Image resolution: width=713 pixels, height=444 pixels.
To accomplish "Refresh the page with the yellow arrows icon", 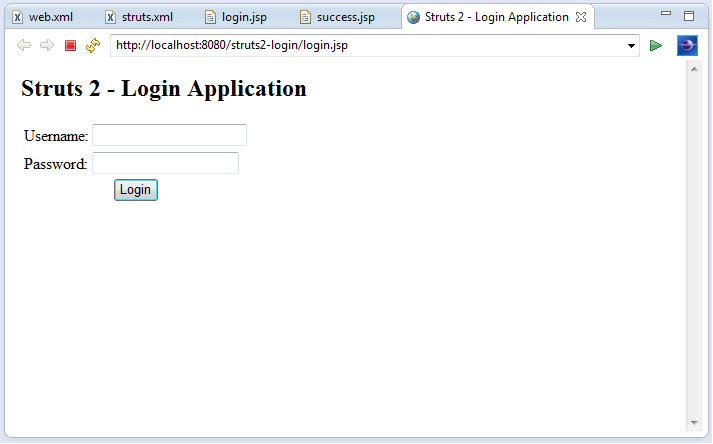I will pos(93,46).
